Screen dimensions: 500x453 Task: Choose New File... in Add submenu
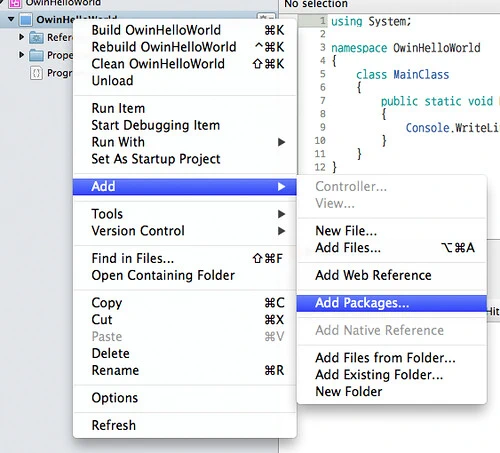[x=392, y=231]
